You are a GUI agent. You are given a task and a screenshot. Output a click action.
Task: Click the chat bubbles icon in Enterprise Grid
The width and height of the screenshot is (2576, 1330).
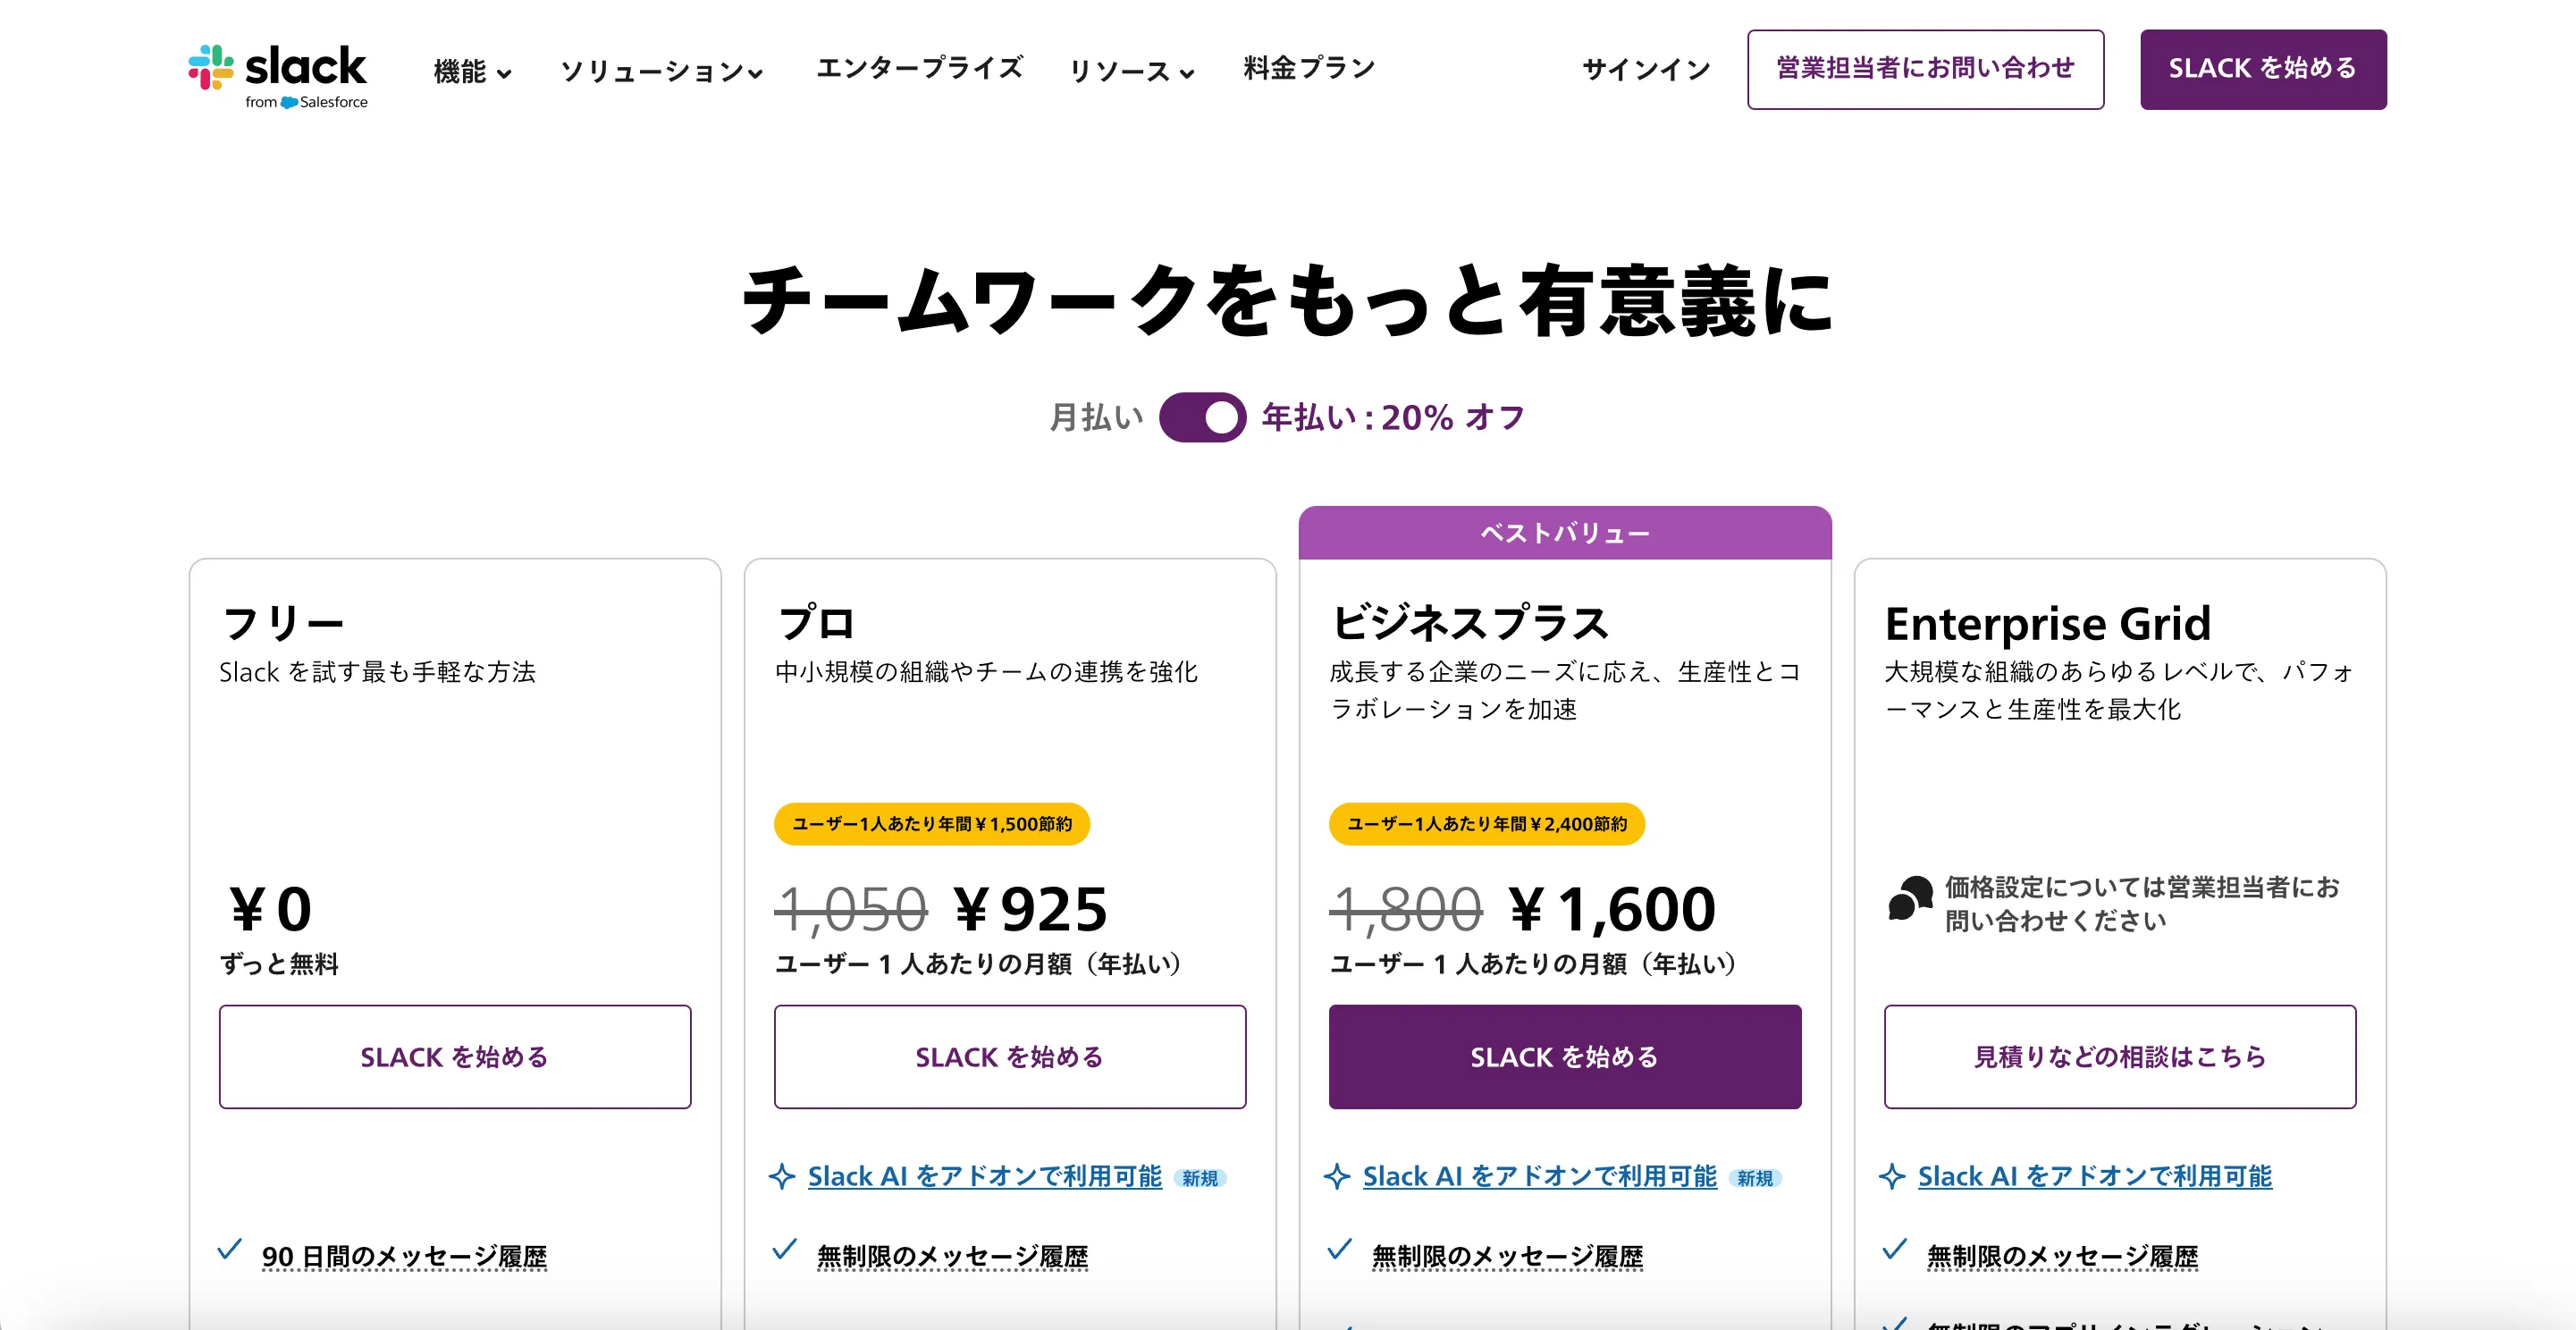pos(1910,898)
